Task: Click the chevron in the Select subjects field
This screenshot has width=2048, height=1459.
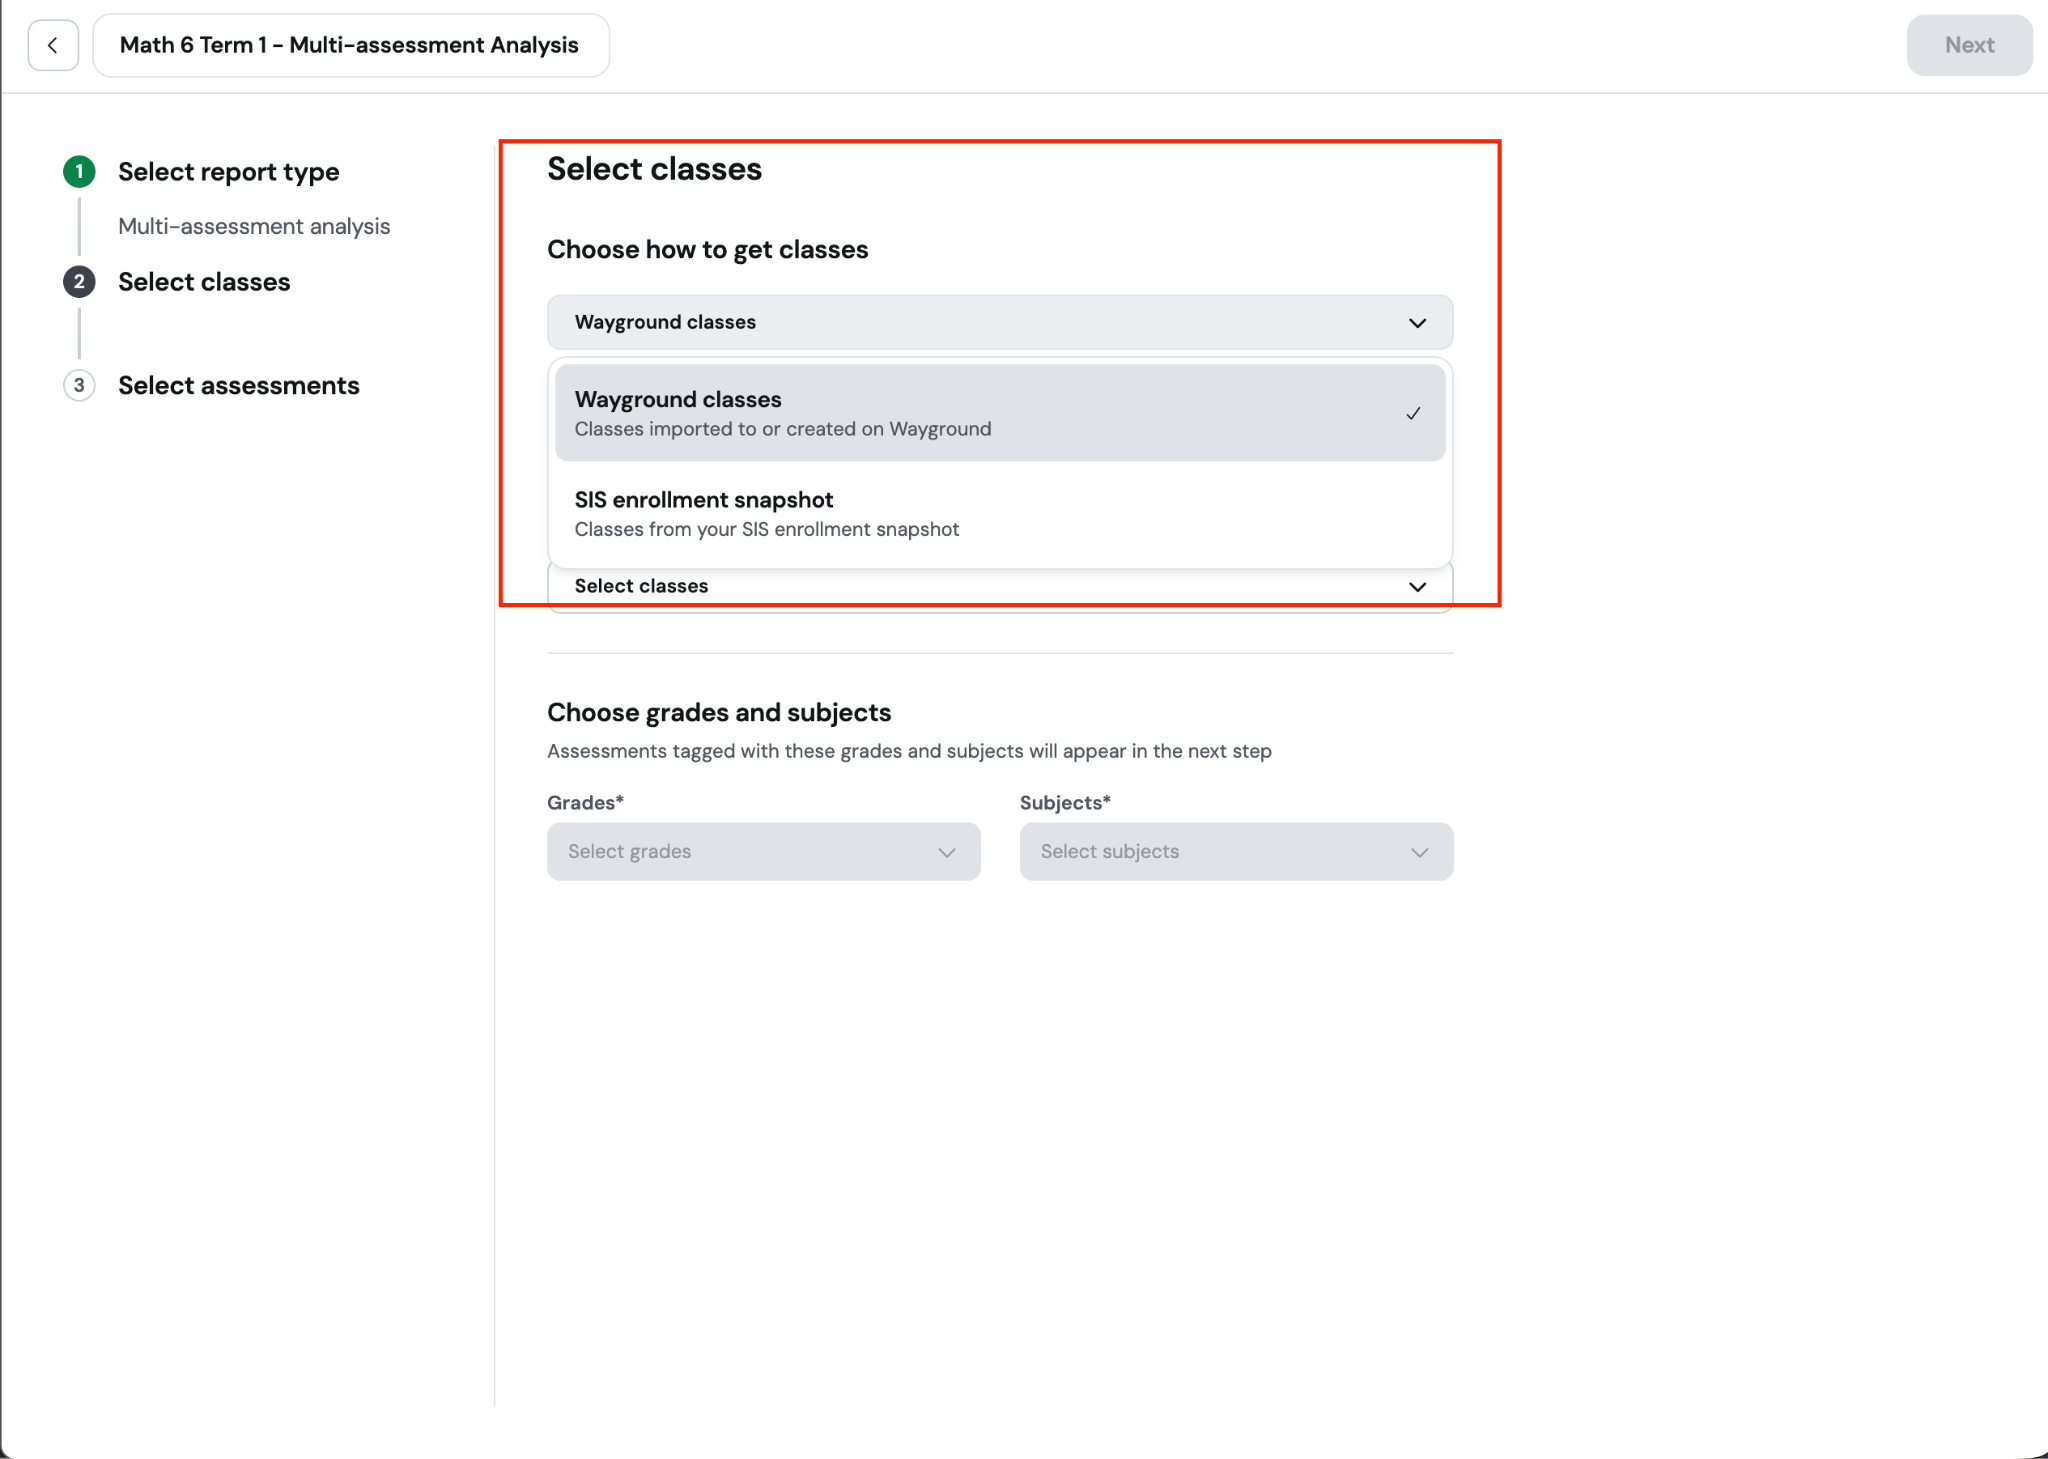Action: (x=1419, y=852)
